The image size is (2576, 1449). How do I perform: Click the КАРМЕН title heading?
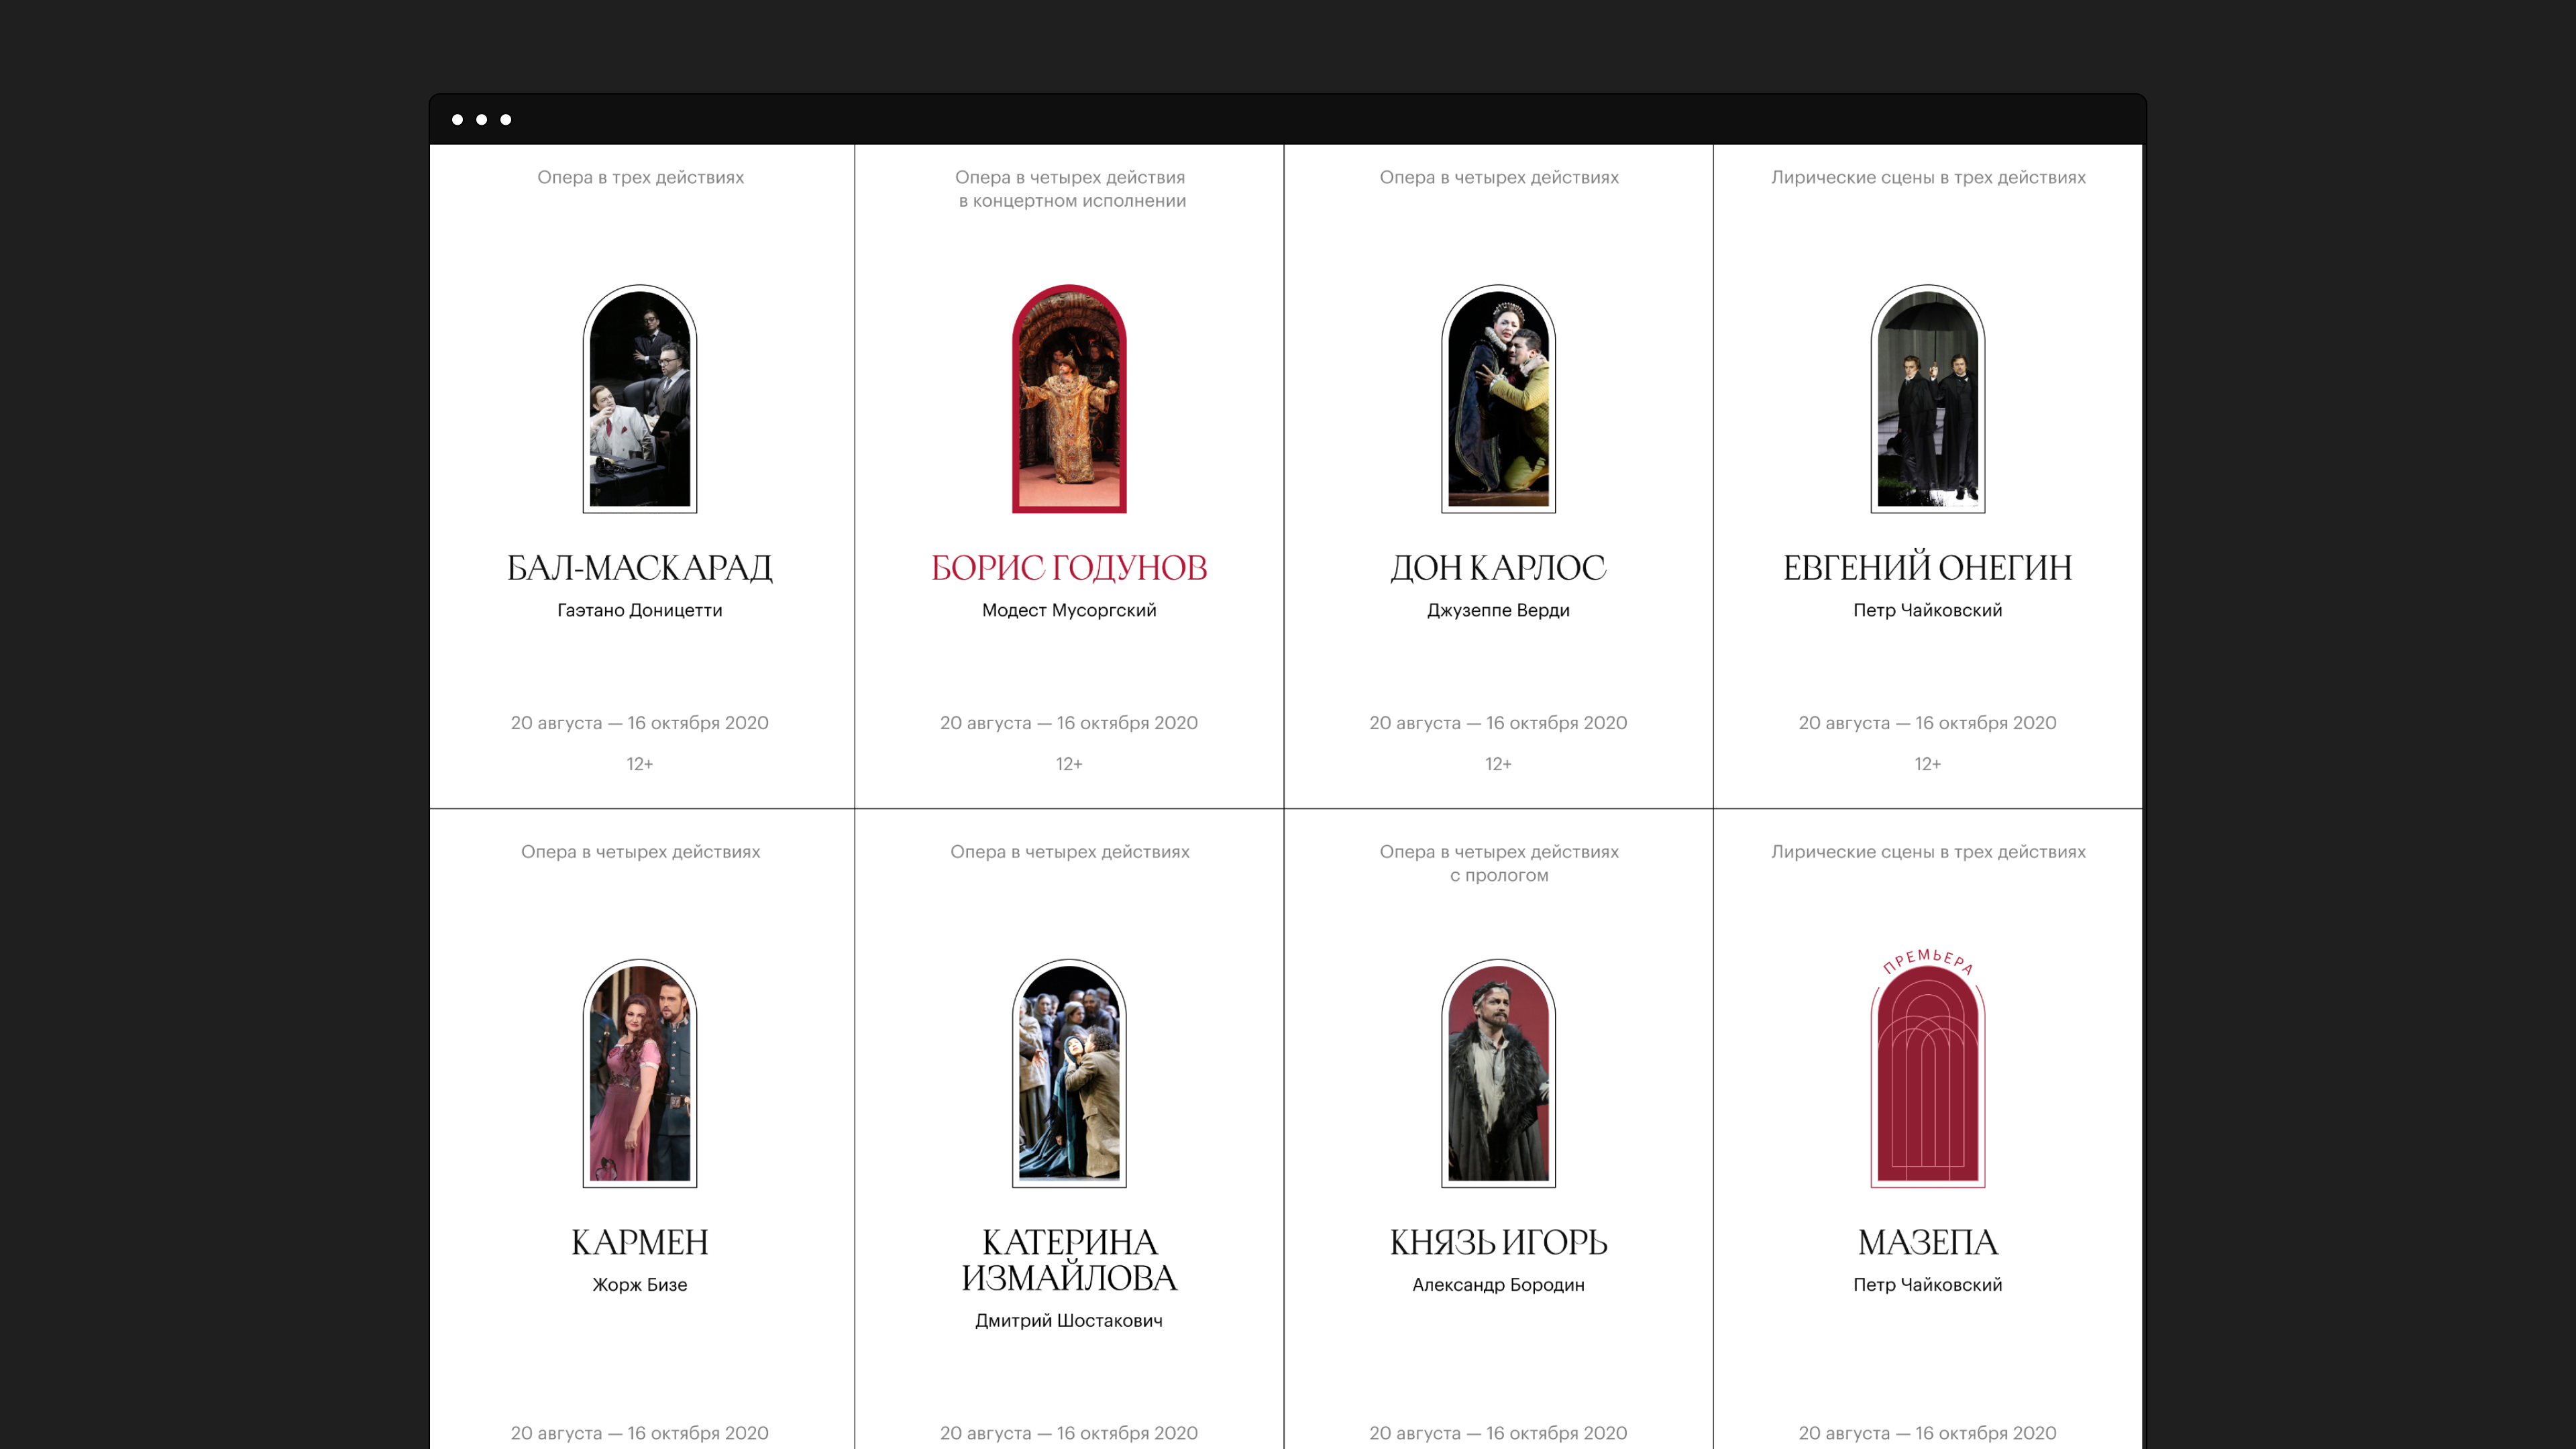[640, 1242]
